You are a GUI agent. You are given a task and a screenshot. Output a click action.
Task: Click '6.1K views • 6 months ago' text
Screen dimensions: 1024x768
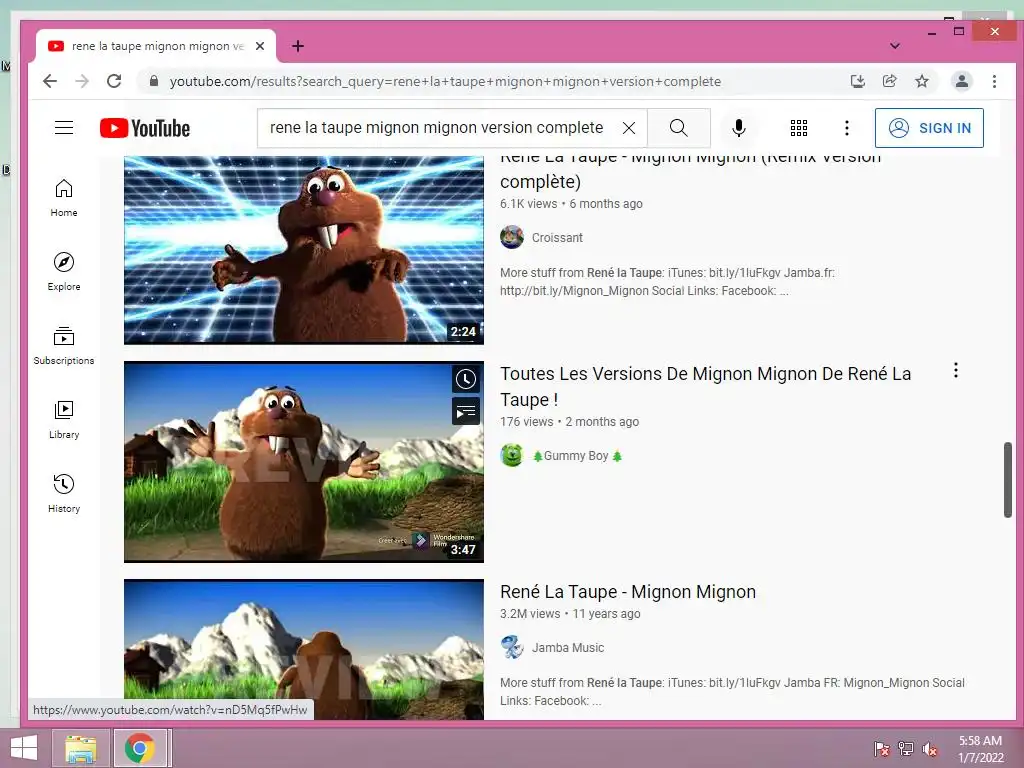coord(571,204)
